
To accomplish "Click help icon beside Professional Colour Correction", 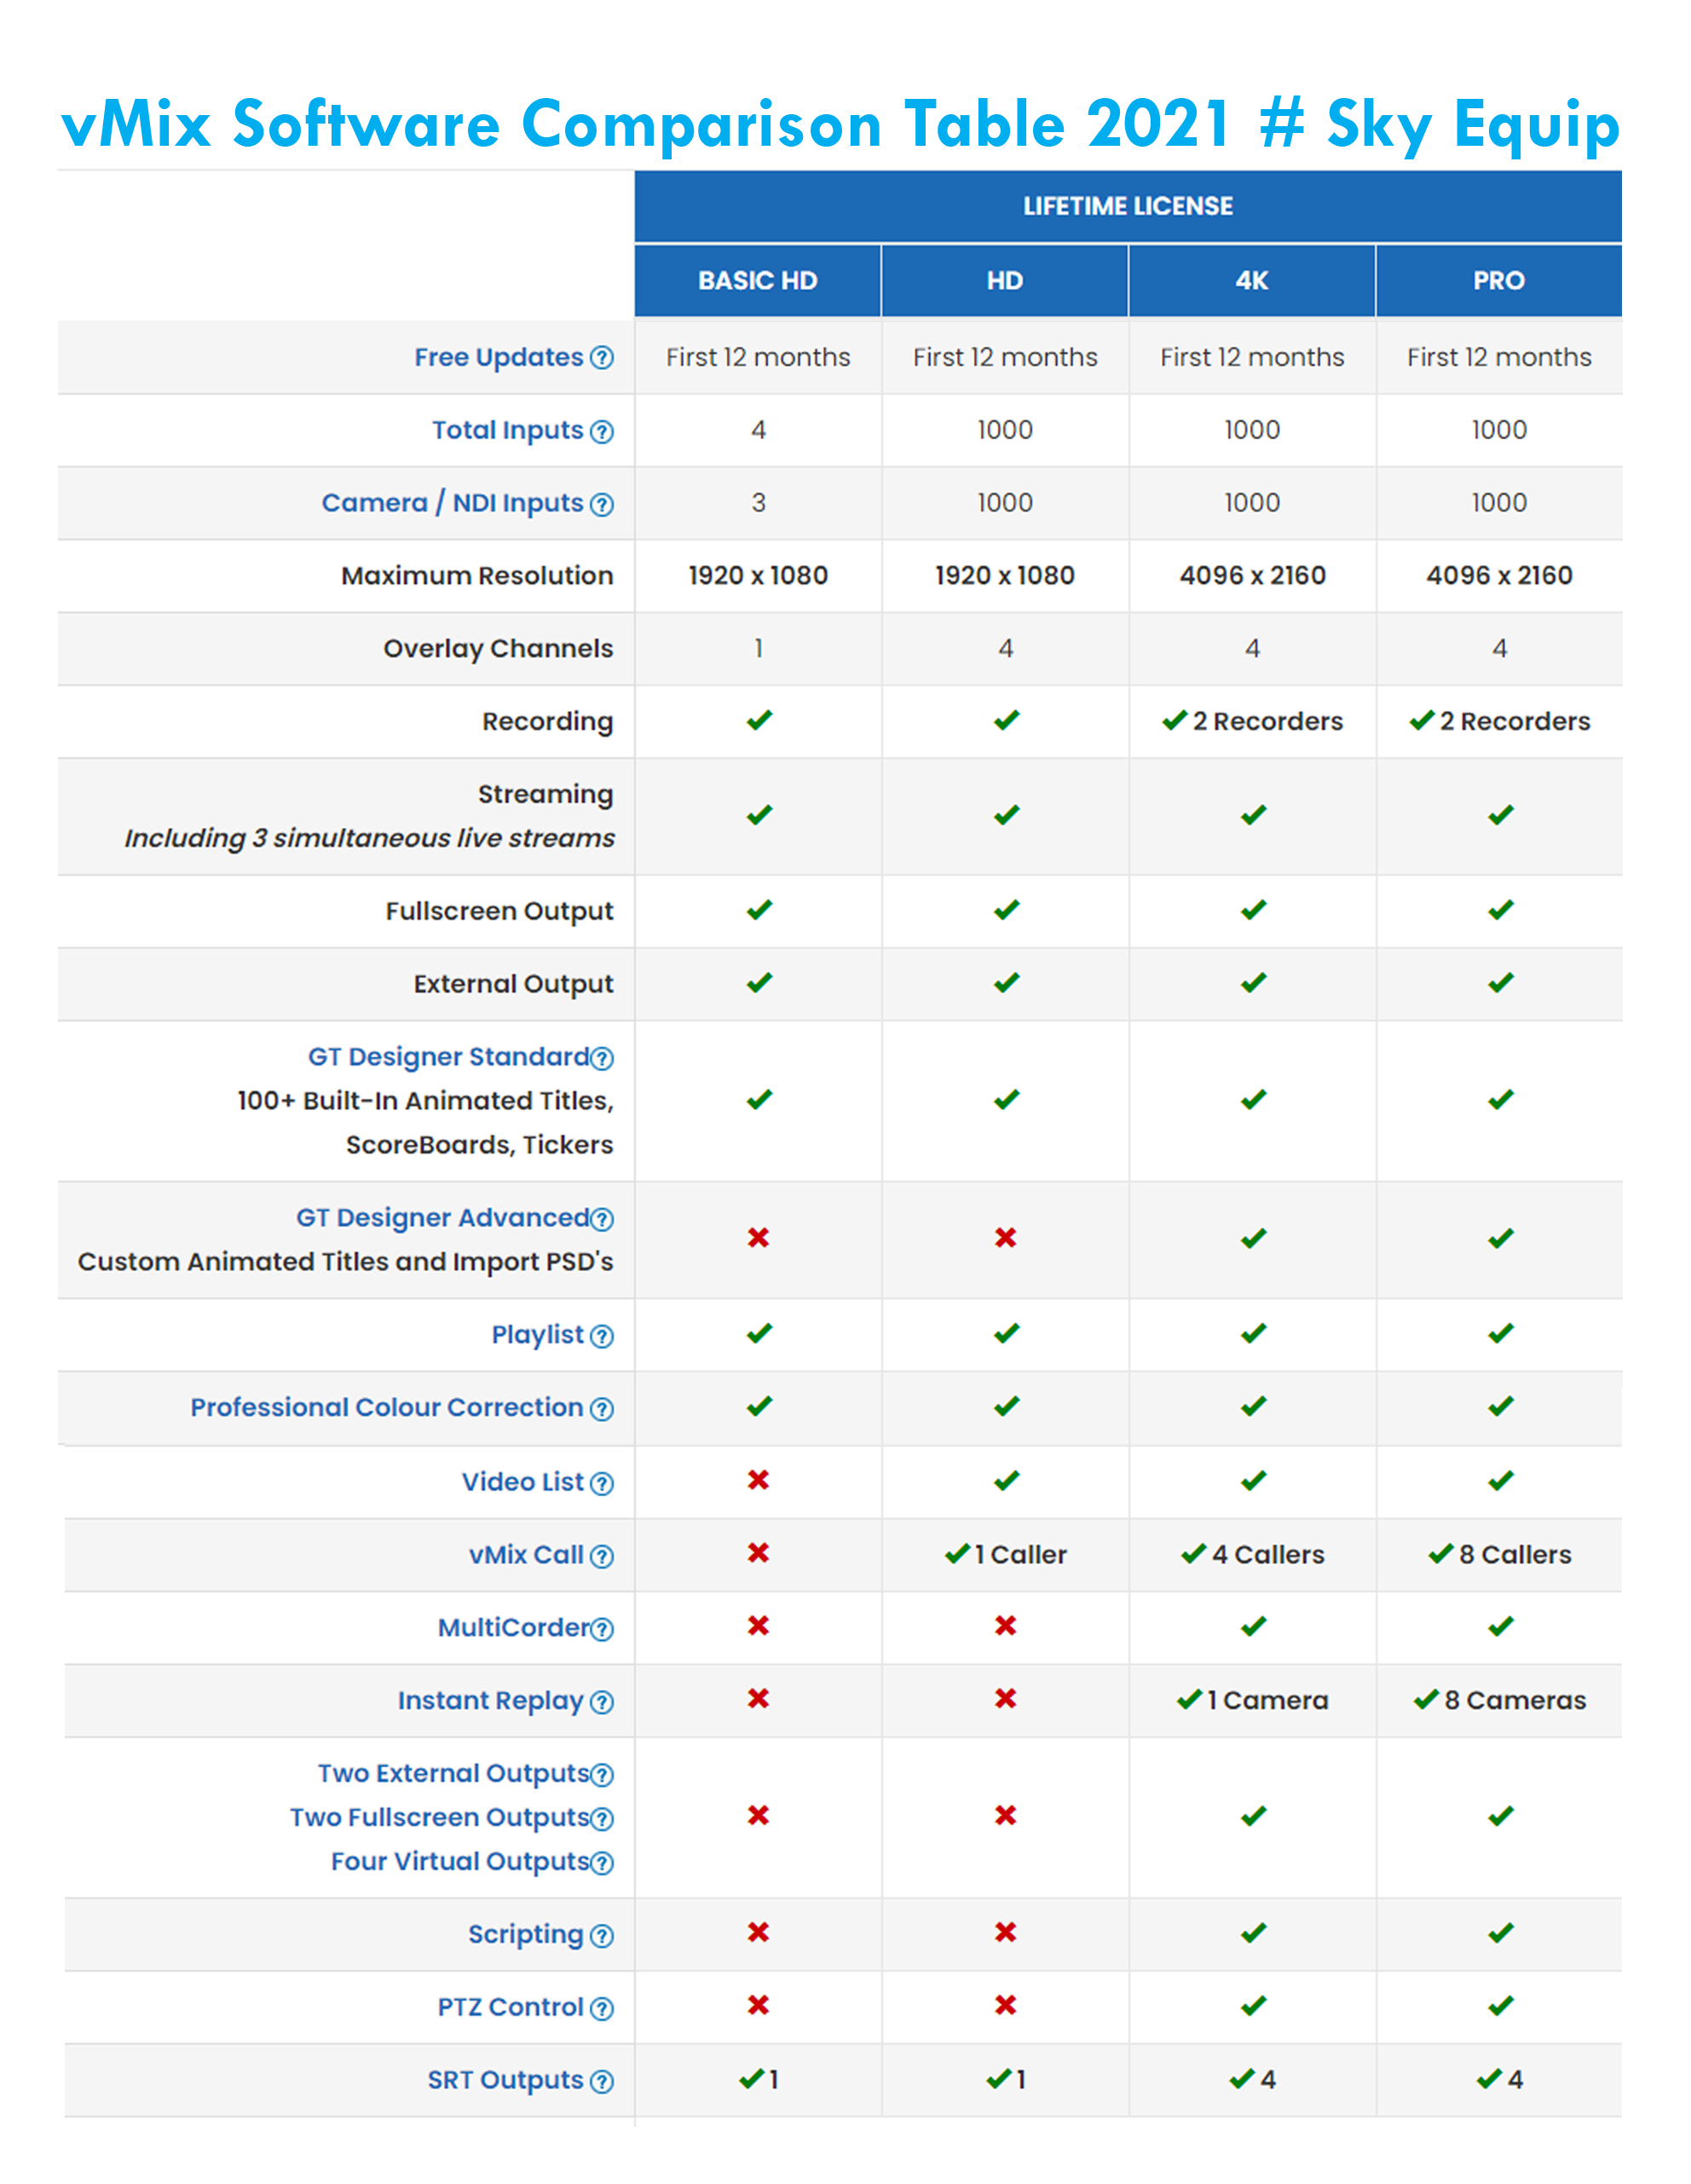I will [x=601, y=1409].
